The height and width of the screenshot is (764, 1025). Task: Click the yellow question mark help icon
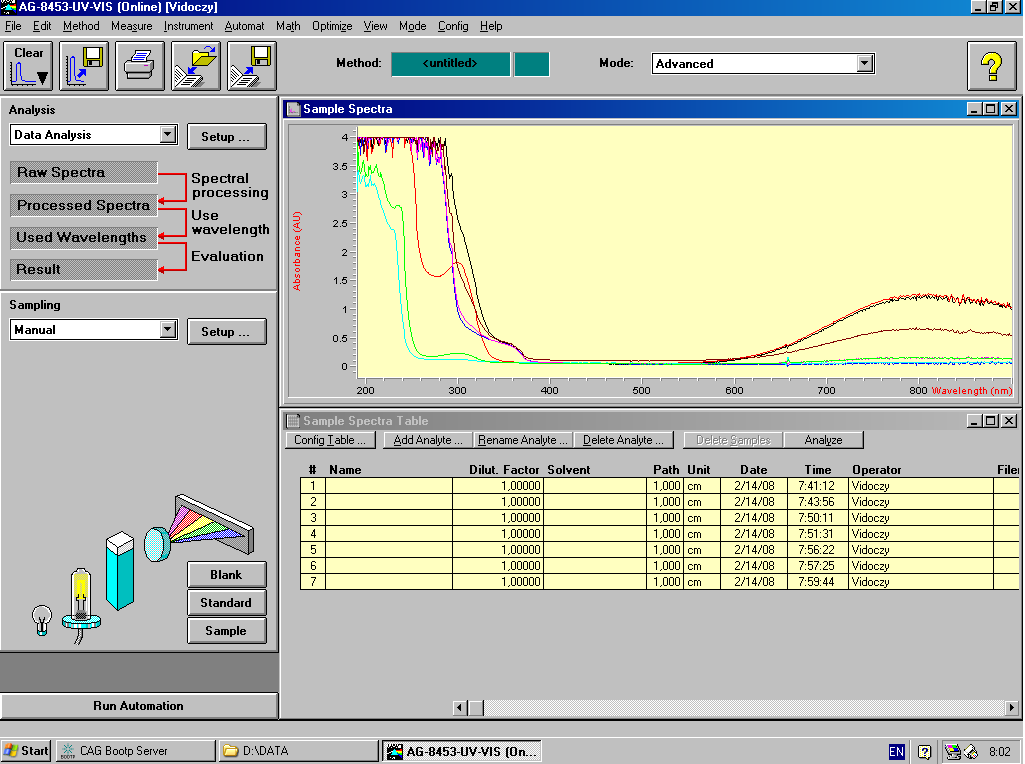coord(992,66)
